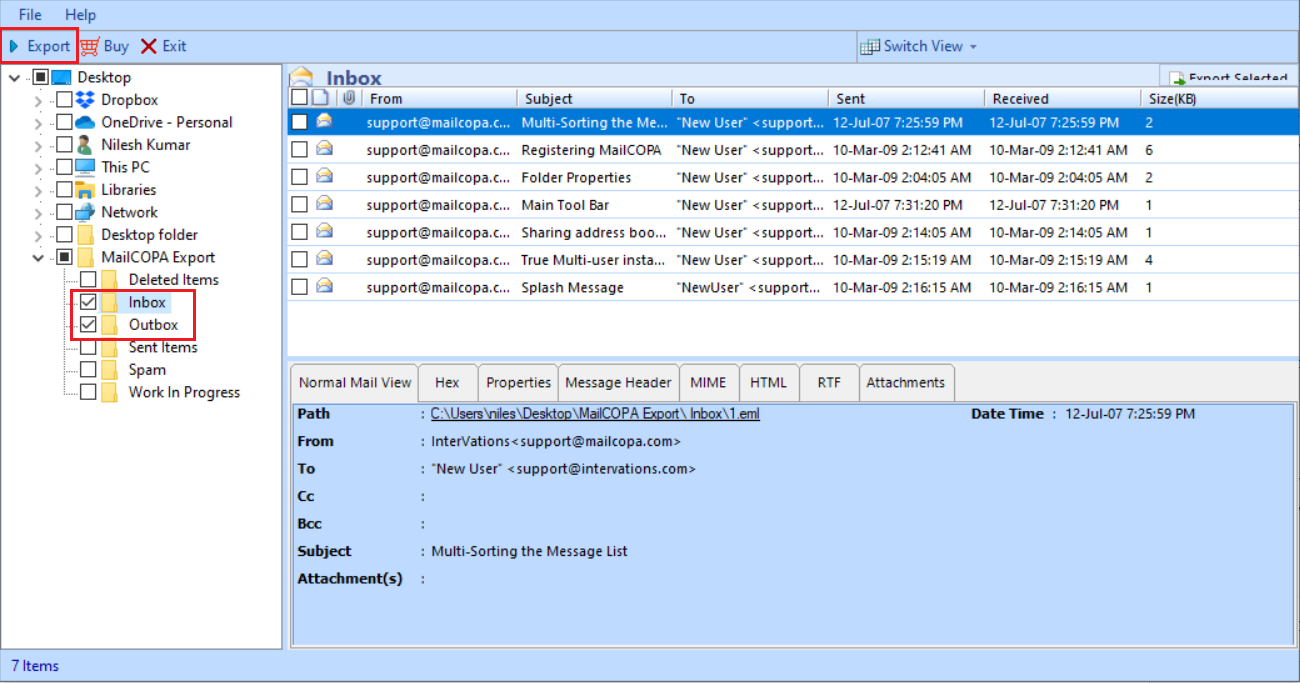Click the Spam folder icon

(110, 370)
